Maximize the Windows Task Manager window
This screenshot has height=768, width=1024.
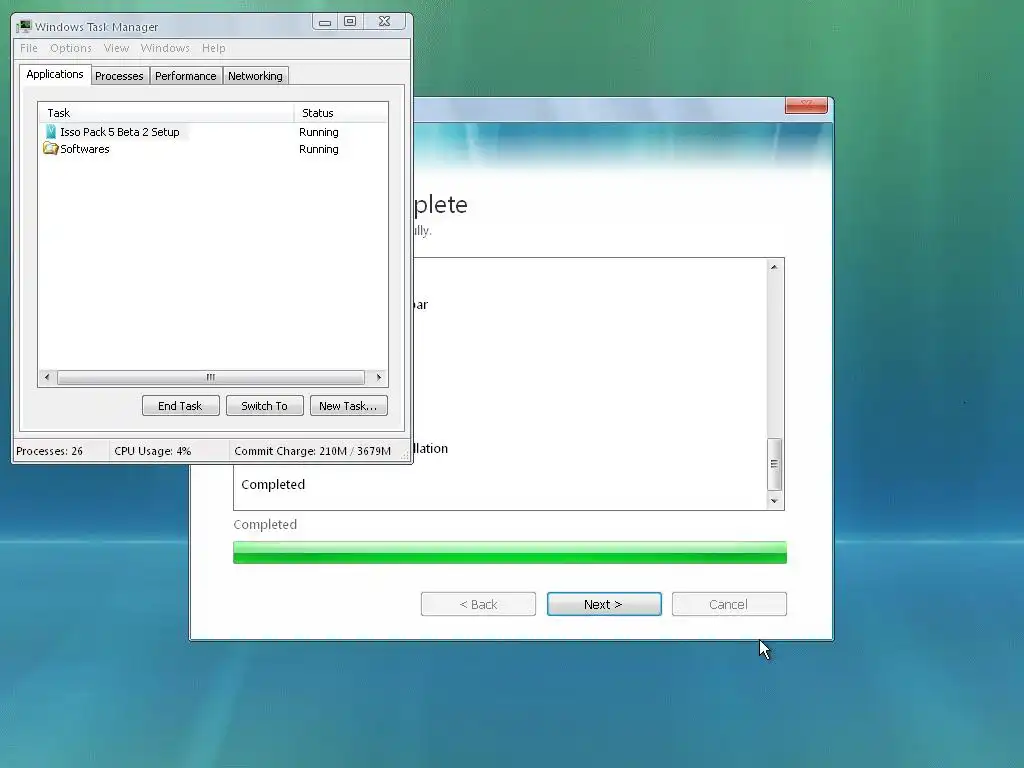pyautogui.click(x=350, y=22)
